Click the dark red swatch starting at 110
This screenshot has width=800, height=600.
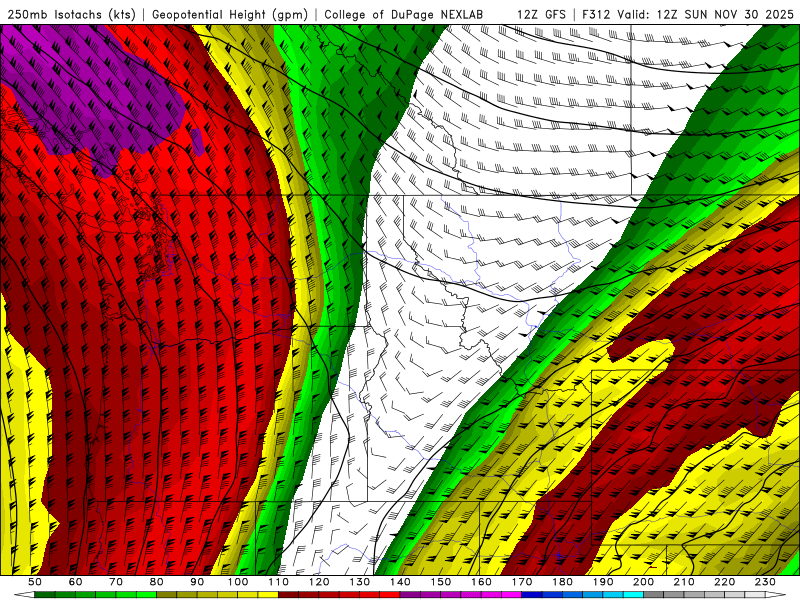288,595
